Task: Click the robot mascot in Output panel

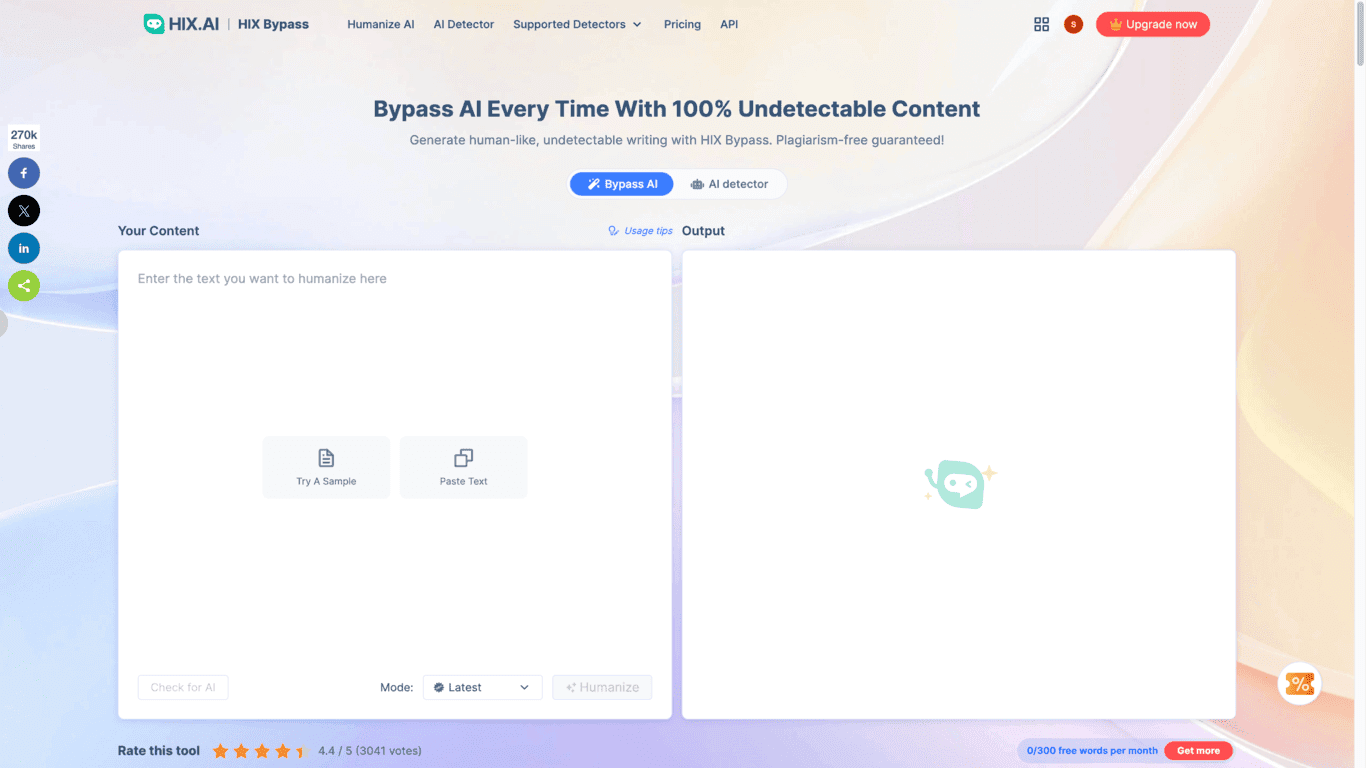Action: (960, 485)
